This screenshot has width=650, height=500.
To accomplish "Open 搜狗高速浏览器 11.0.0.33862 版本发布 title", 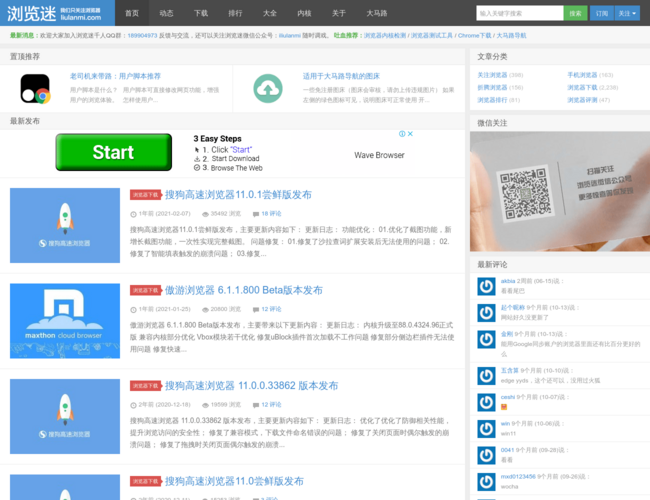I will [x=251, y=386].
